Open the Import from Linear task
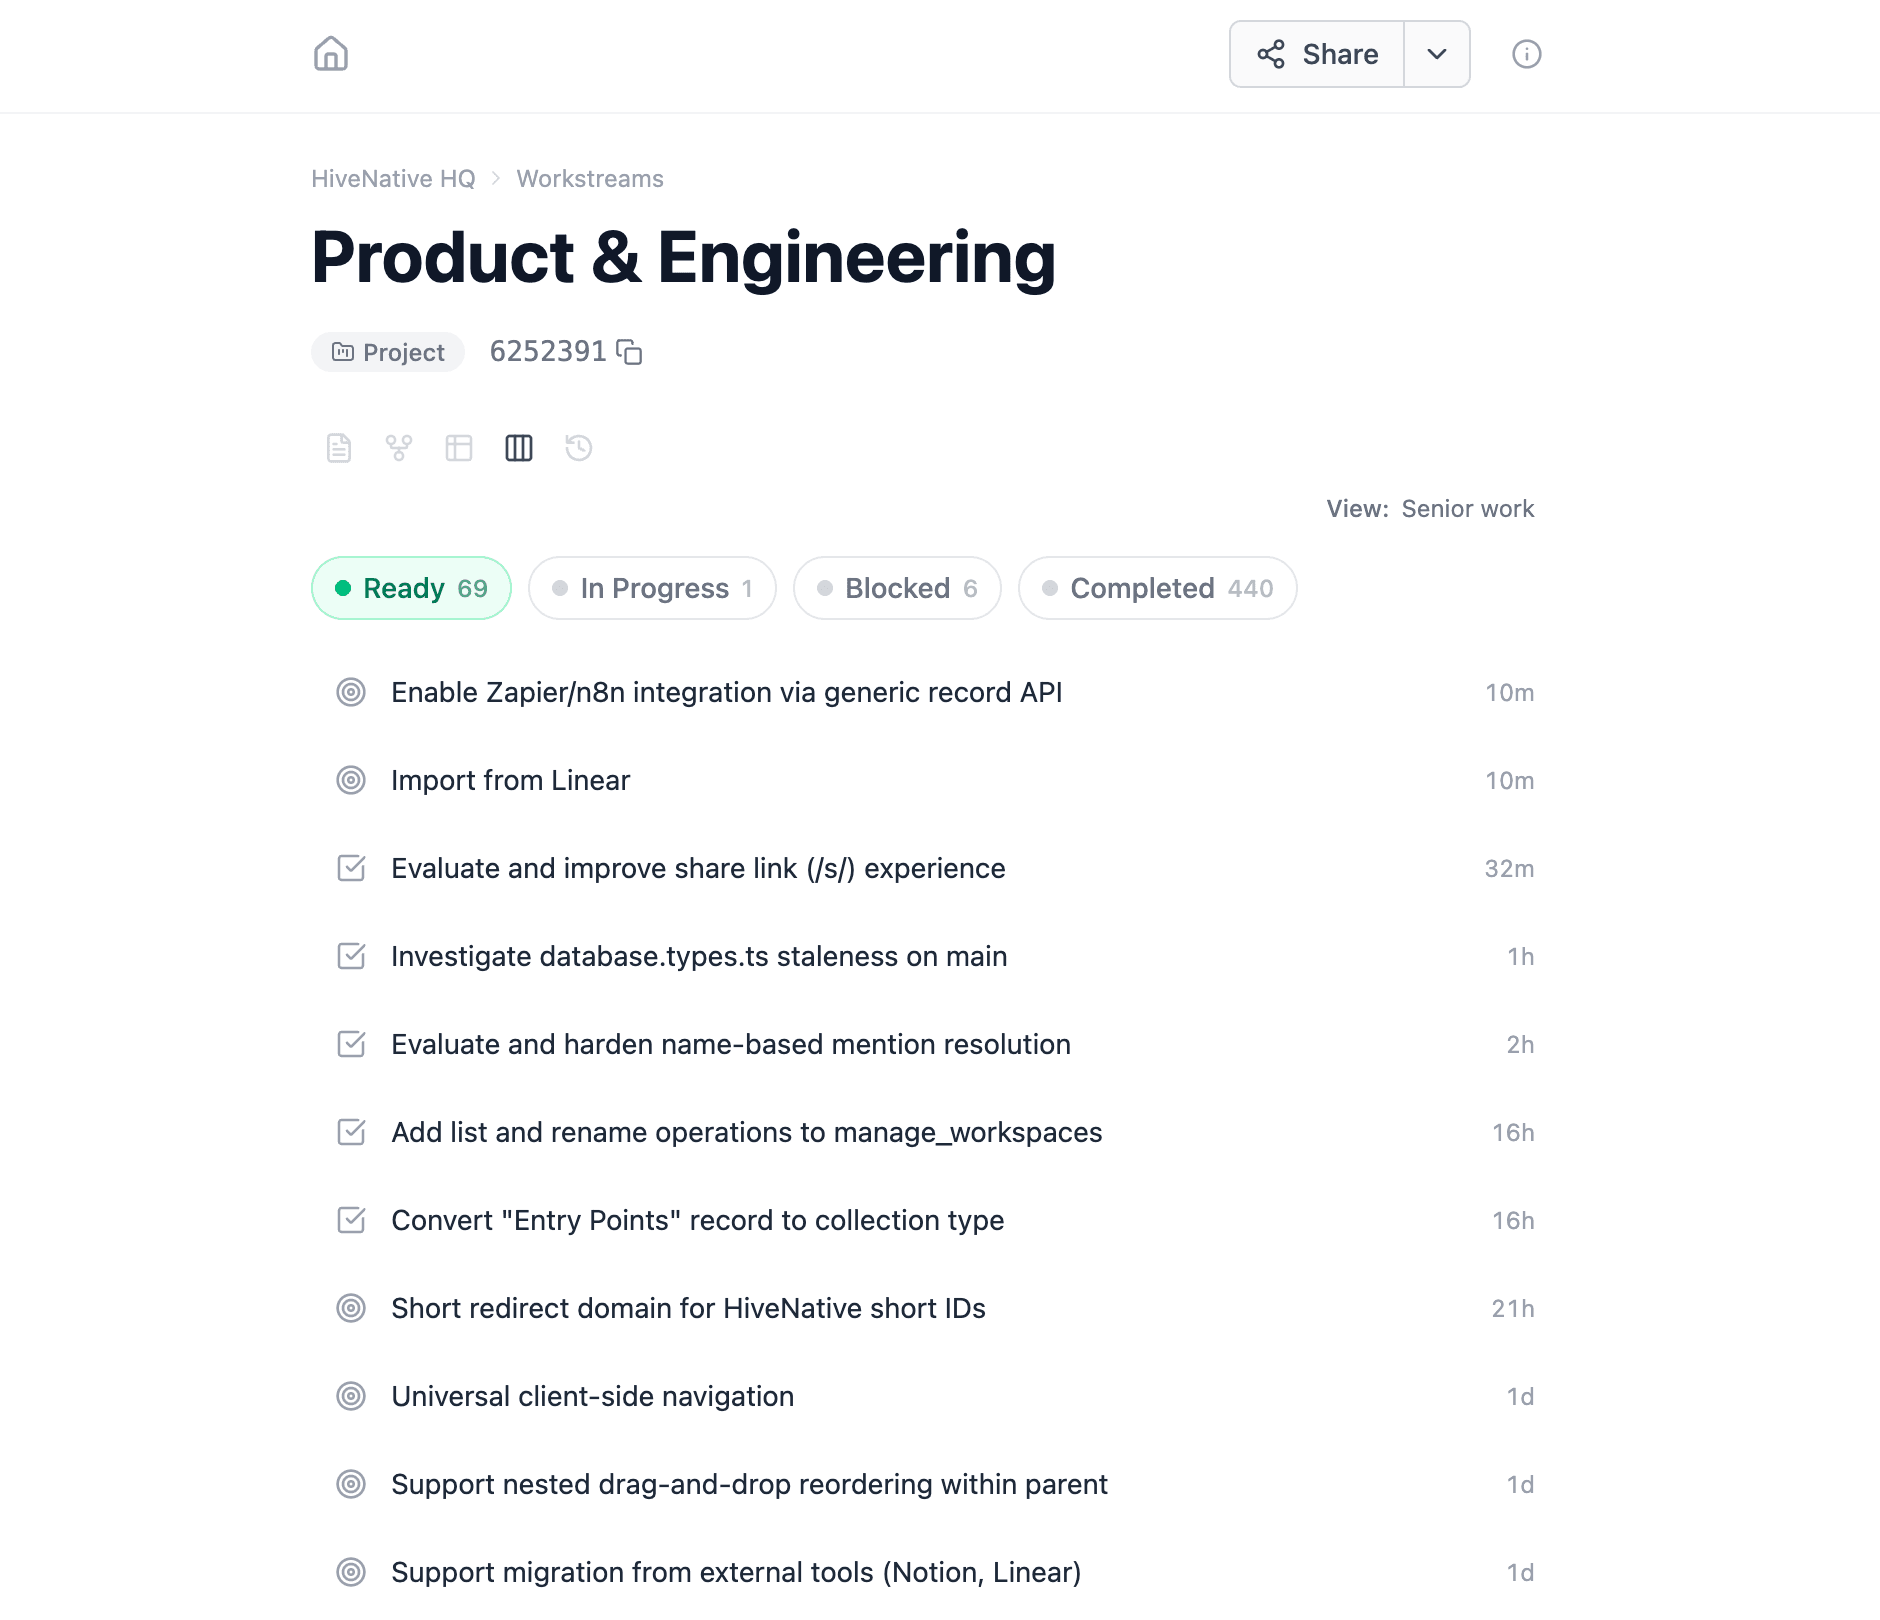The image size is (1880, 1620). click(510, 780)
